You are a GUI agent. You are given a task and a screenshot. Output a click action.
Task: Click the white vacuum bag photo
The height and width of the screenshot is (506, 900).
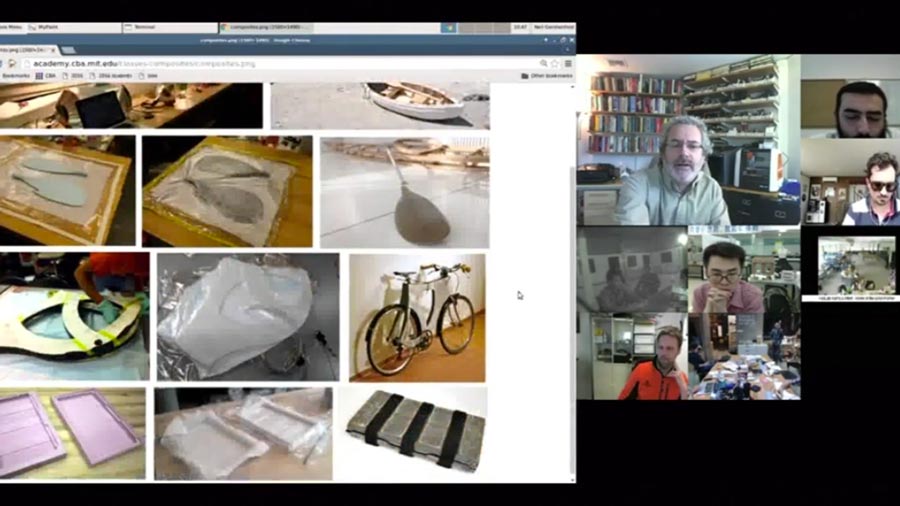248,317
